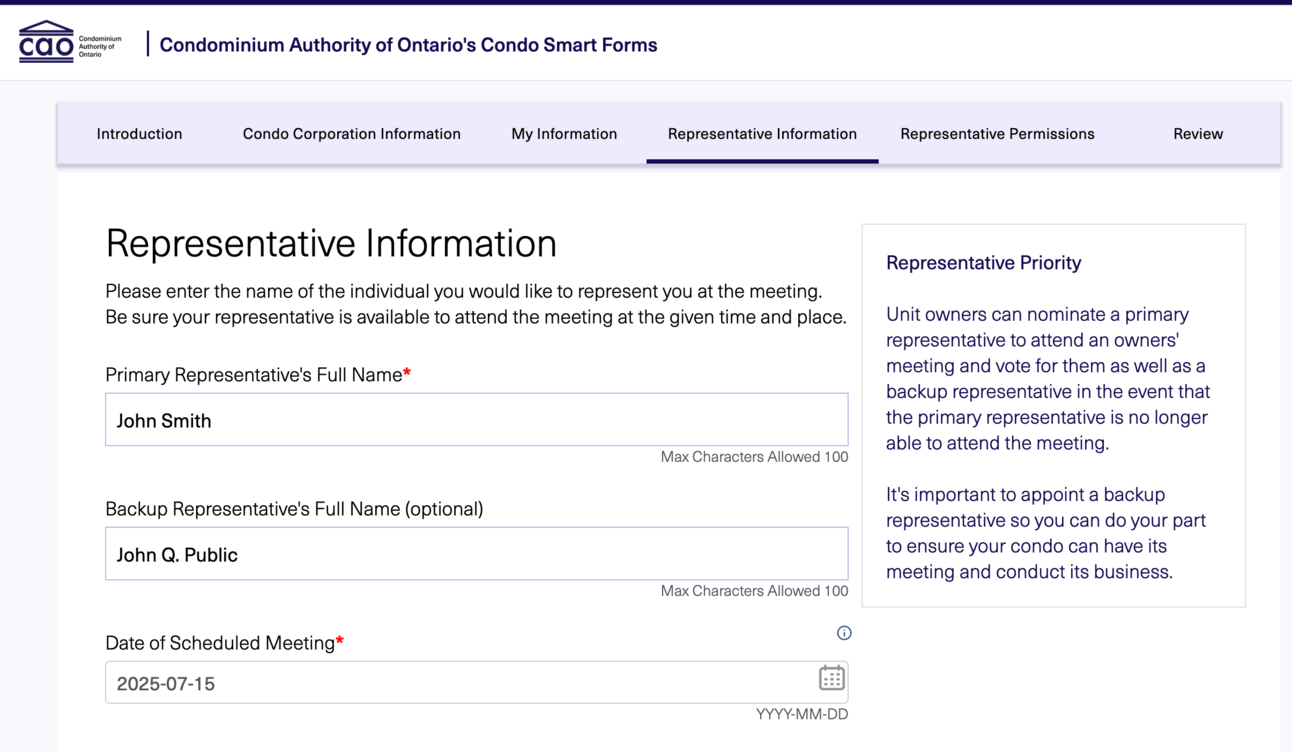Switch to the My Information tab
Viewport: 1292px width, 752px height.
pos(564,133)
